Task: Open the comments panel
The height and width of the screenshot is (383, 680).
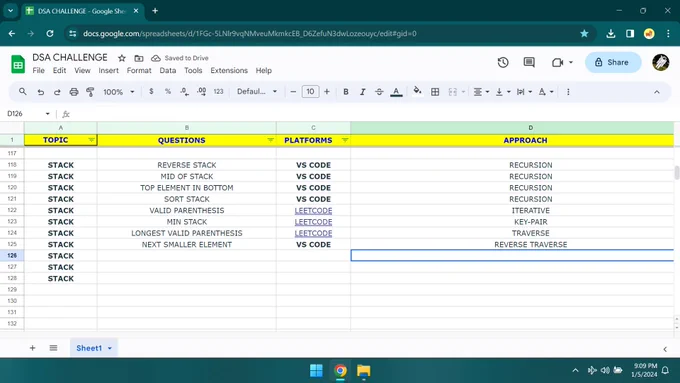Action: pos(529,62)
